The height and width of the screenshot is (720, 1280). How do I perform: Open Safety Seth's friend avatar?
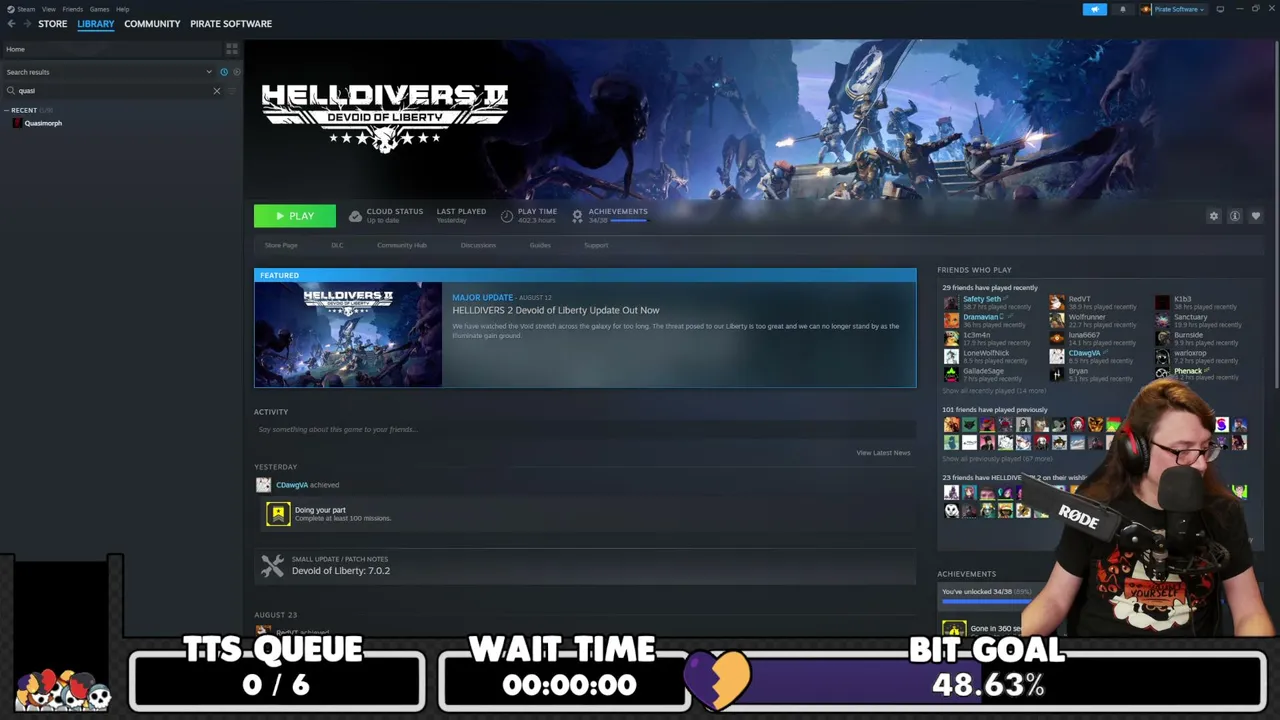tap(951, 302)
